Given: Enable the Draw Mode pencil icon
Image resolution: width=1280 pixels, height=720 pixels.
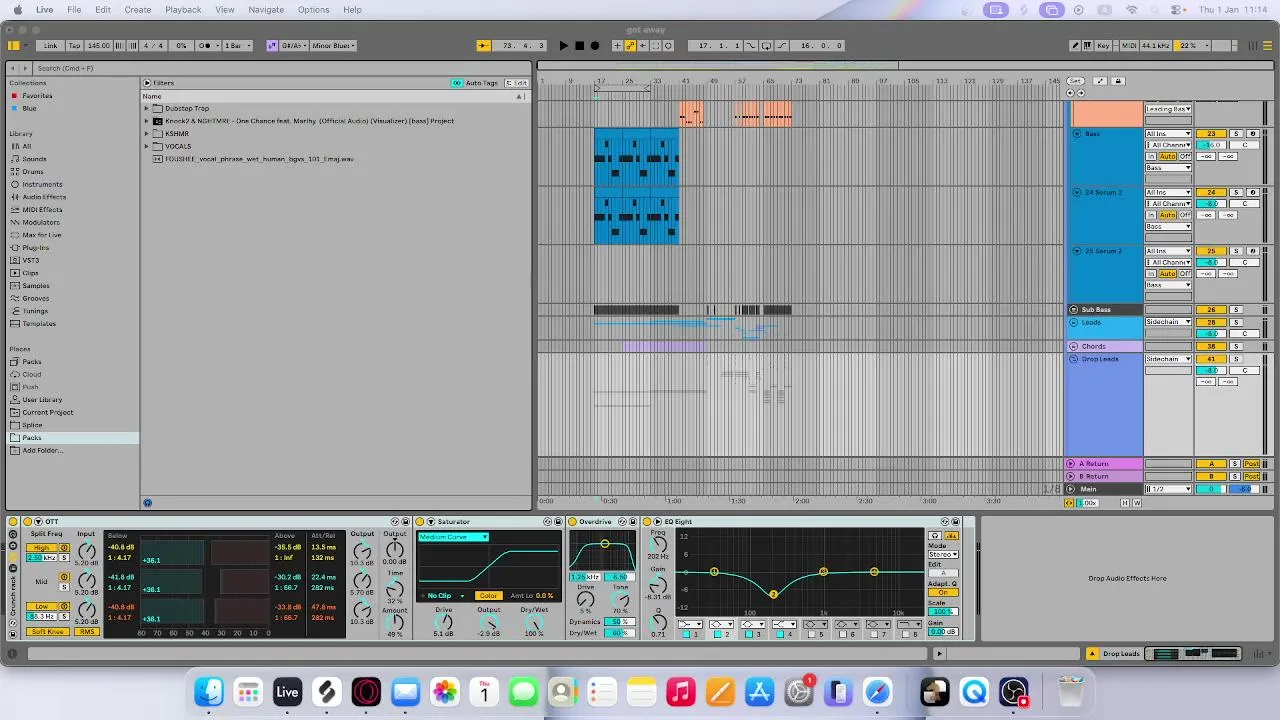Looking at the screenshot, I should 1075,45.
